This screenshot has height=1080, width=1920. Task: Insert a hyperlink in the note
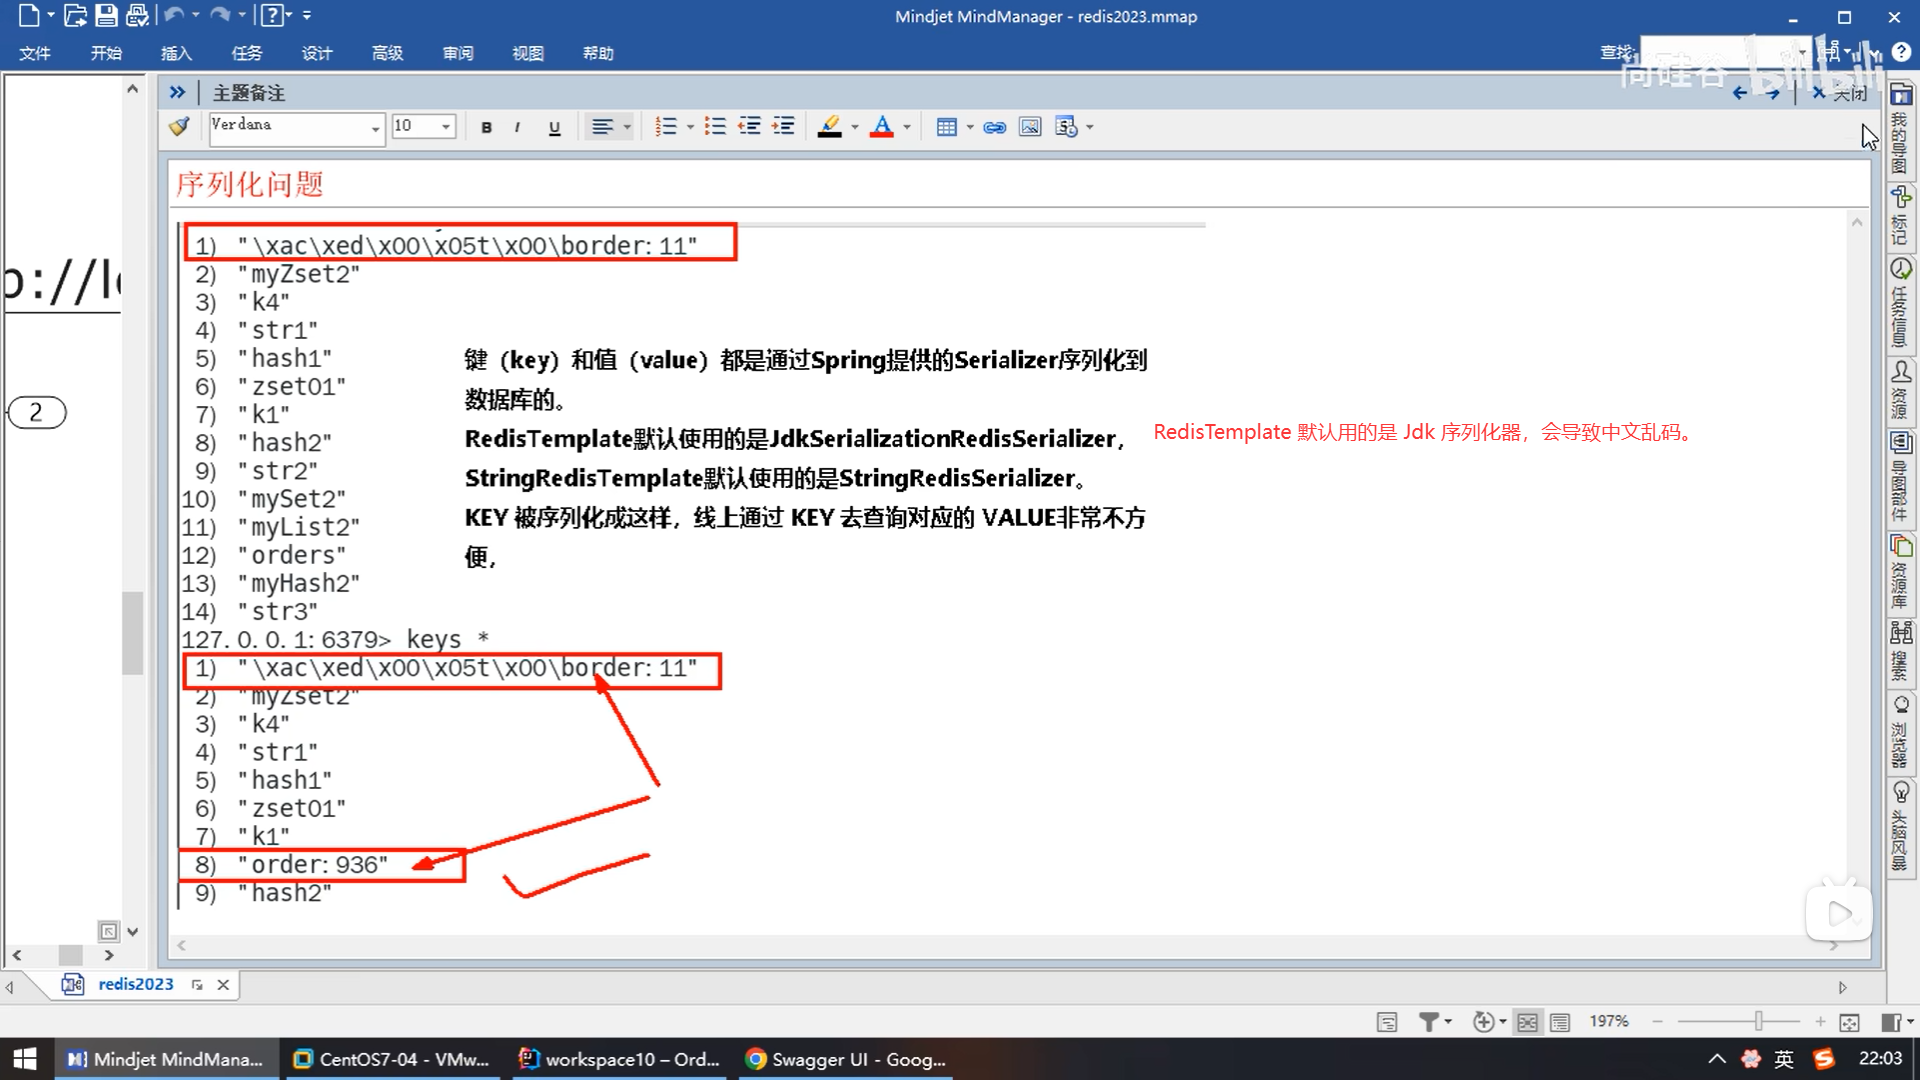(x=994, y=127)
